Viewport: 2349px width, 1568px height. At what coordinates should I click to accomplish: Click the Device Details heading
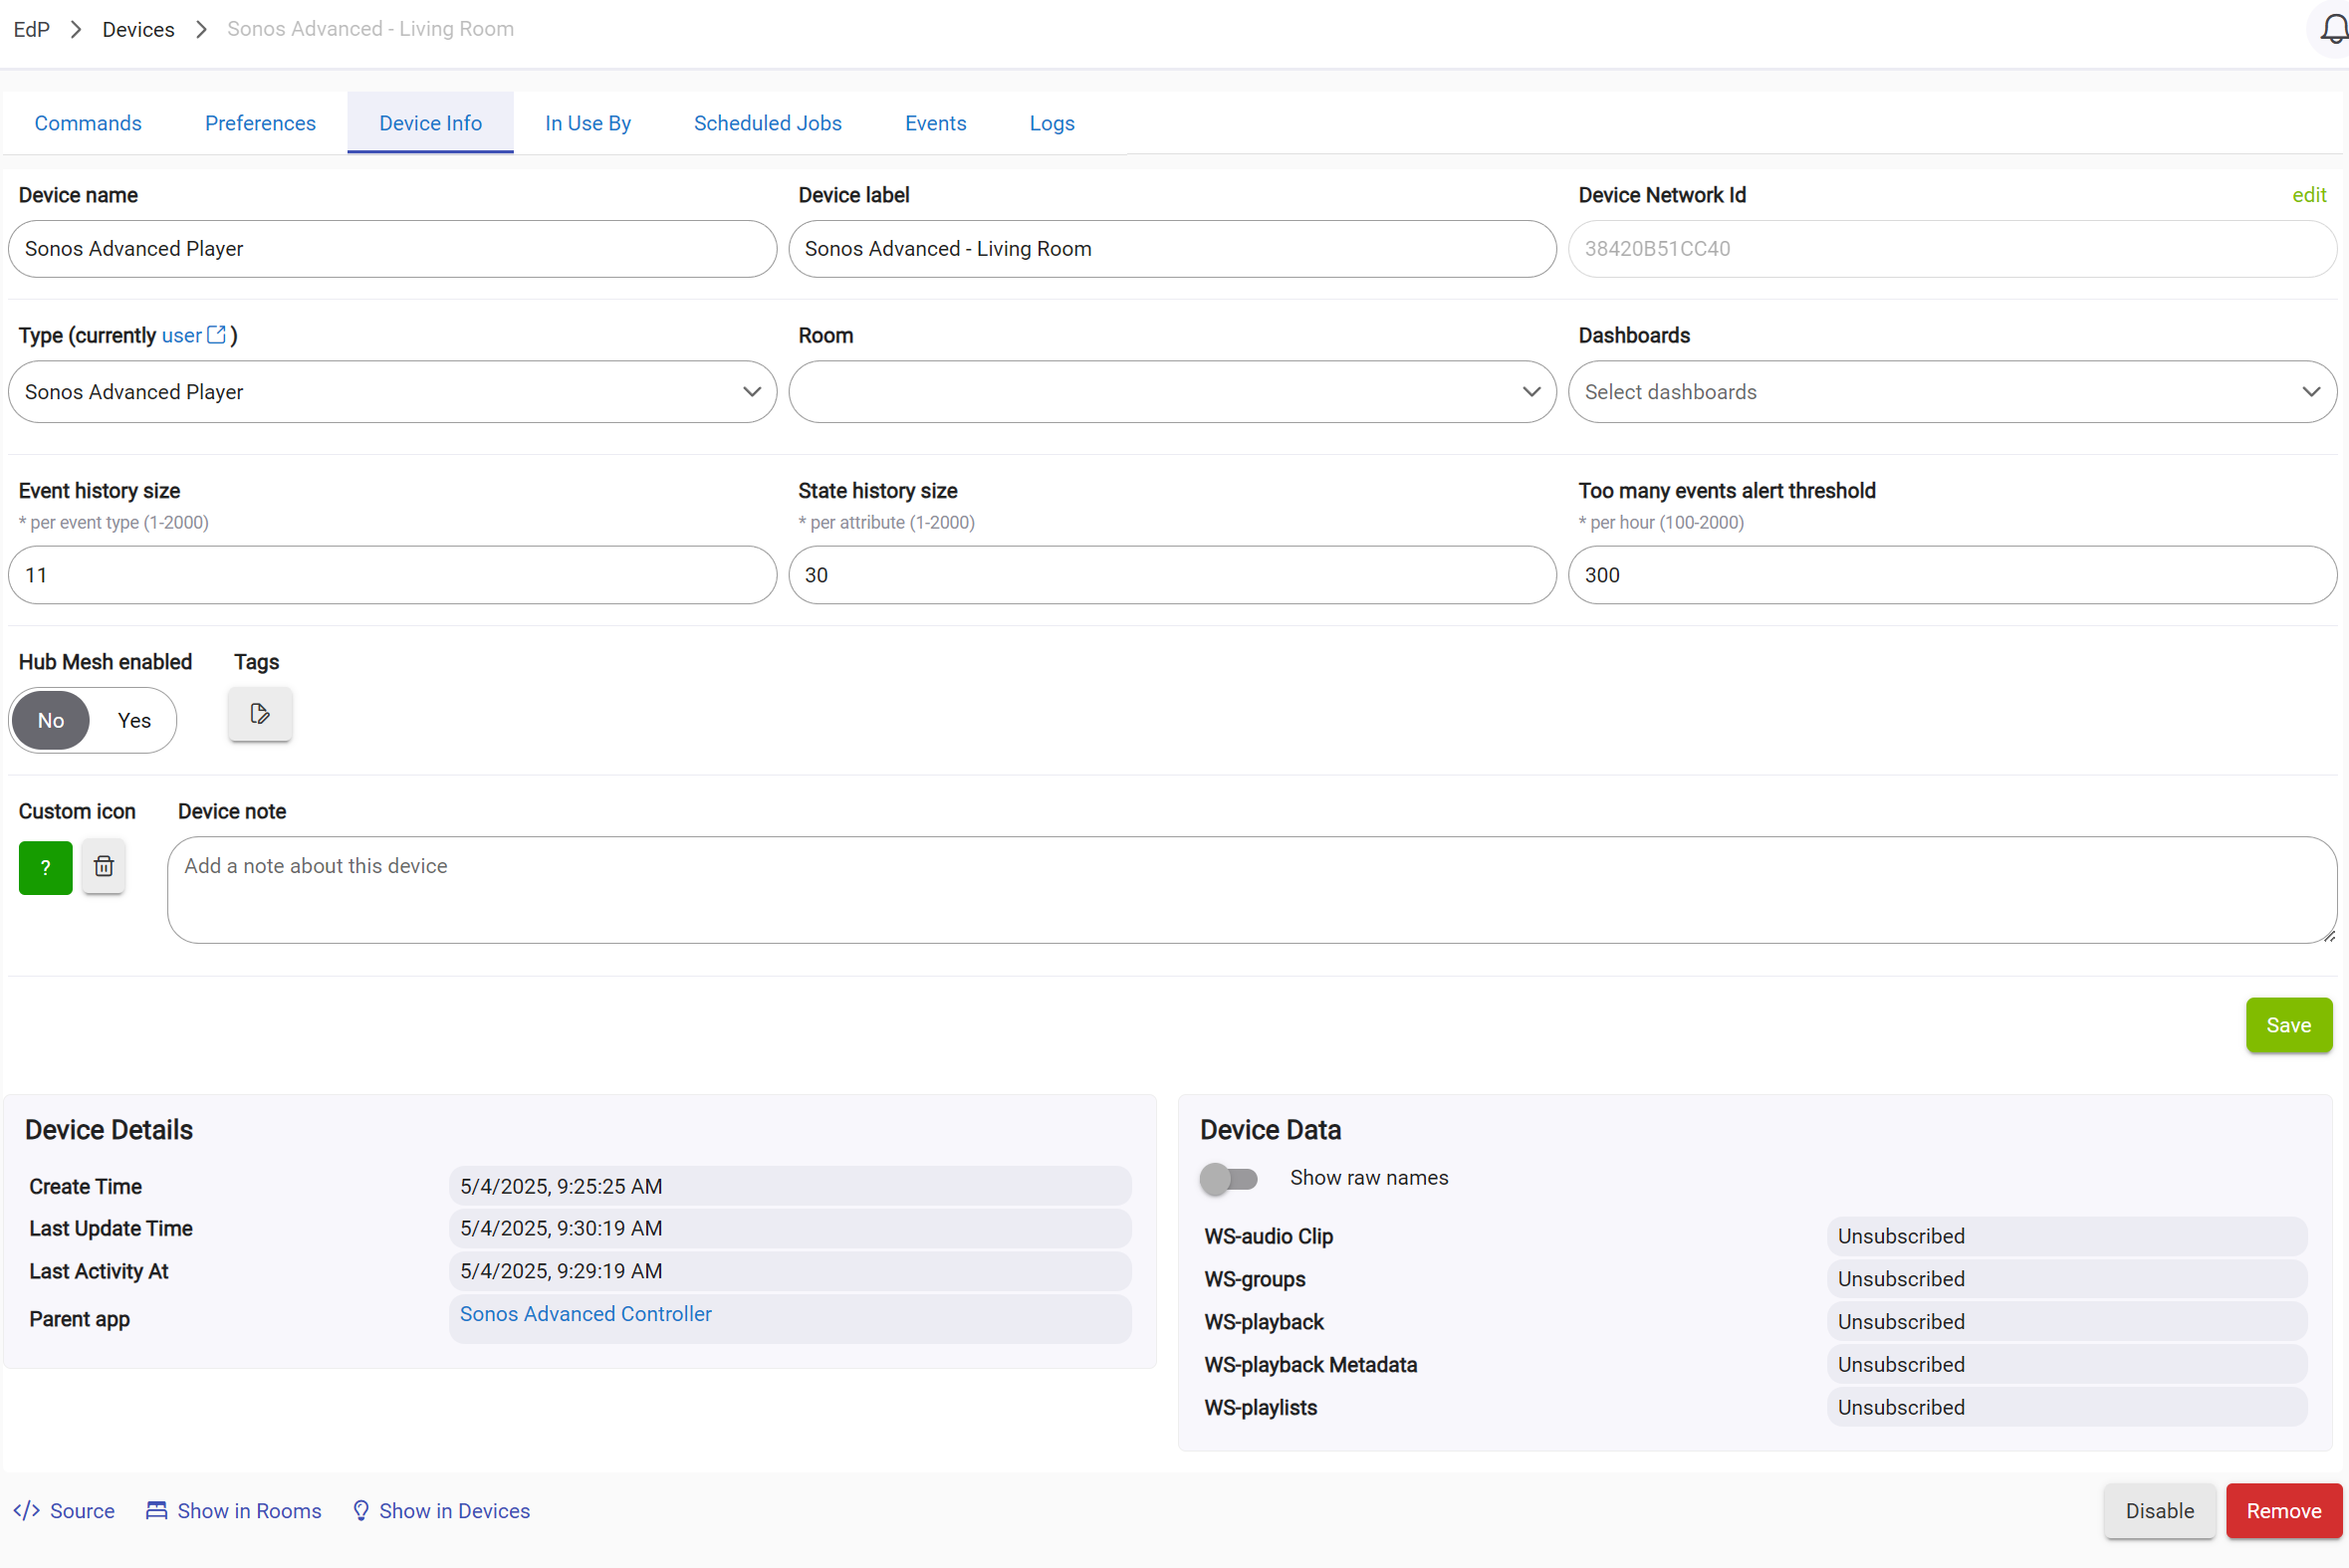coord(109,1130)
